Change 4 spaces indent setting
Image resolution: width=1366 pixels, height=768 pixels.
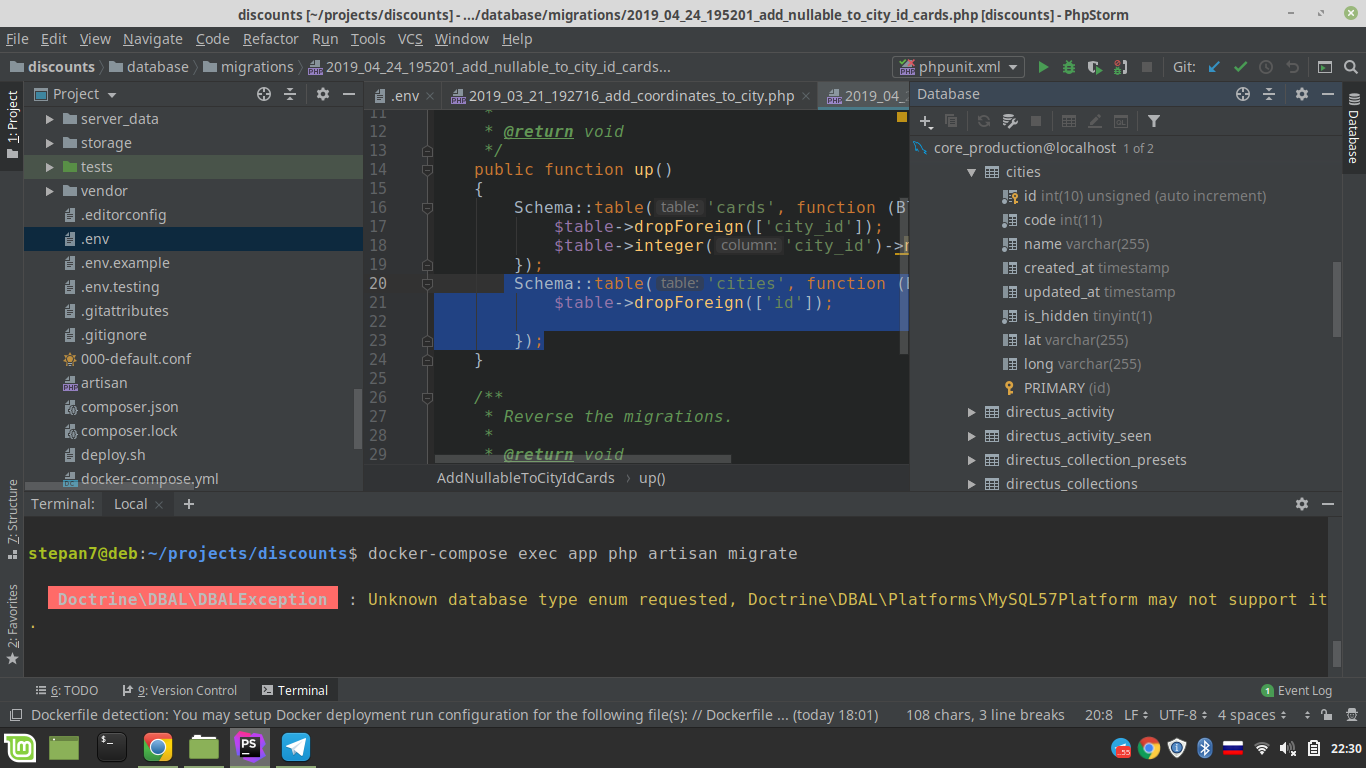[x=1253, y=715]
